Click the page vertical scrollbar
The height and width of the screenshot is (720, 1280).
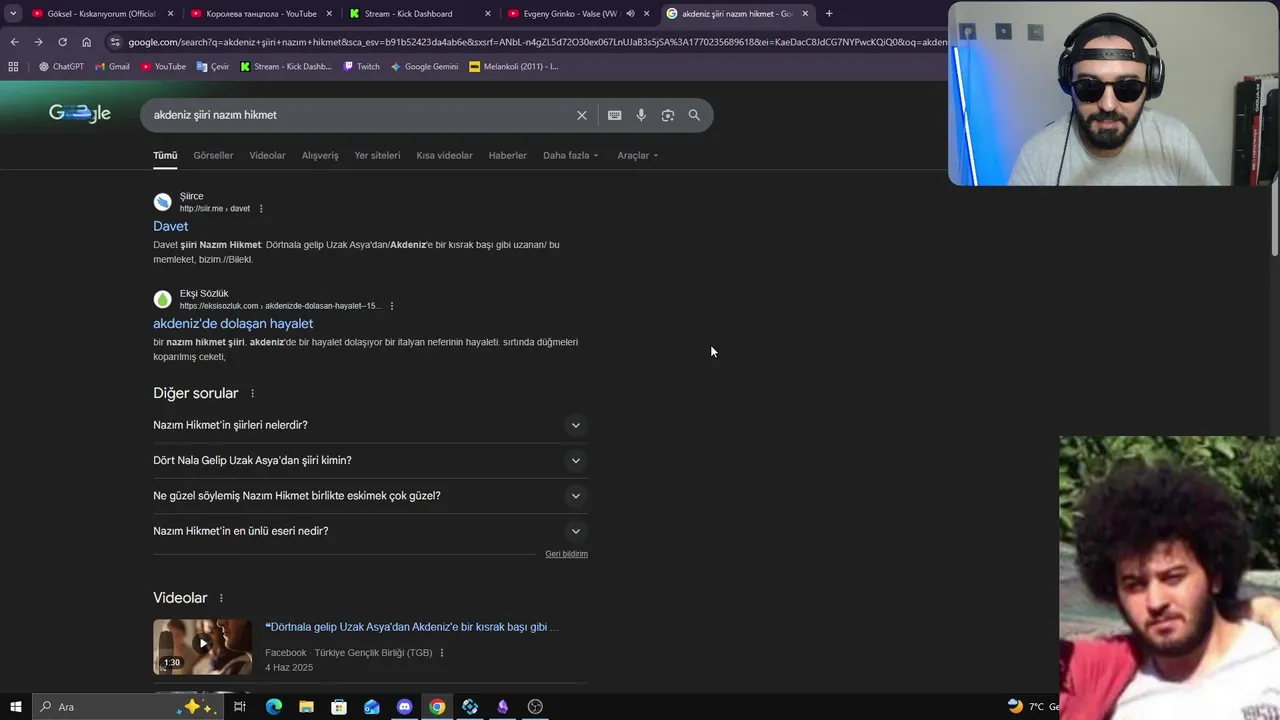coord(1274,220)
